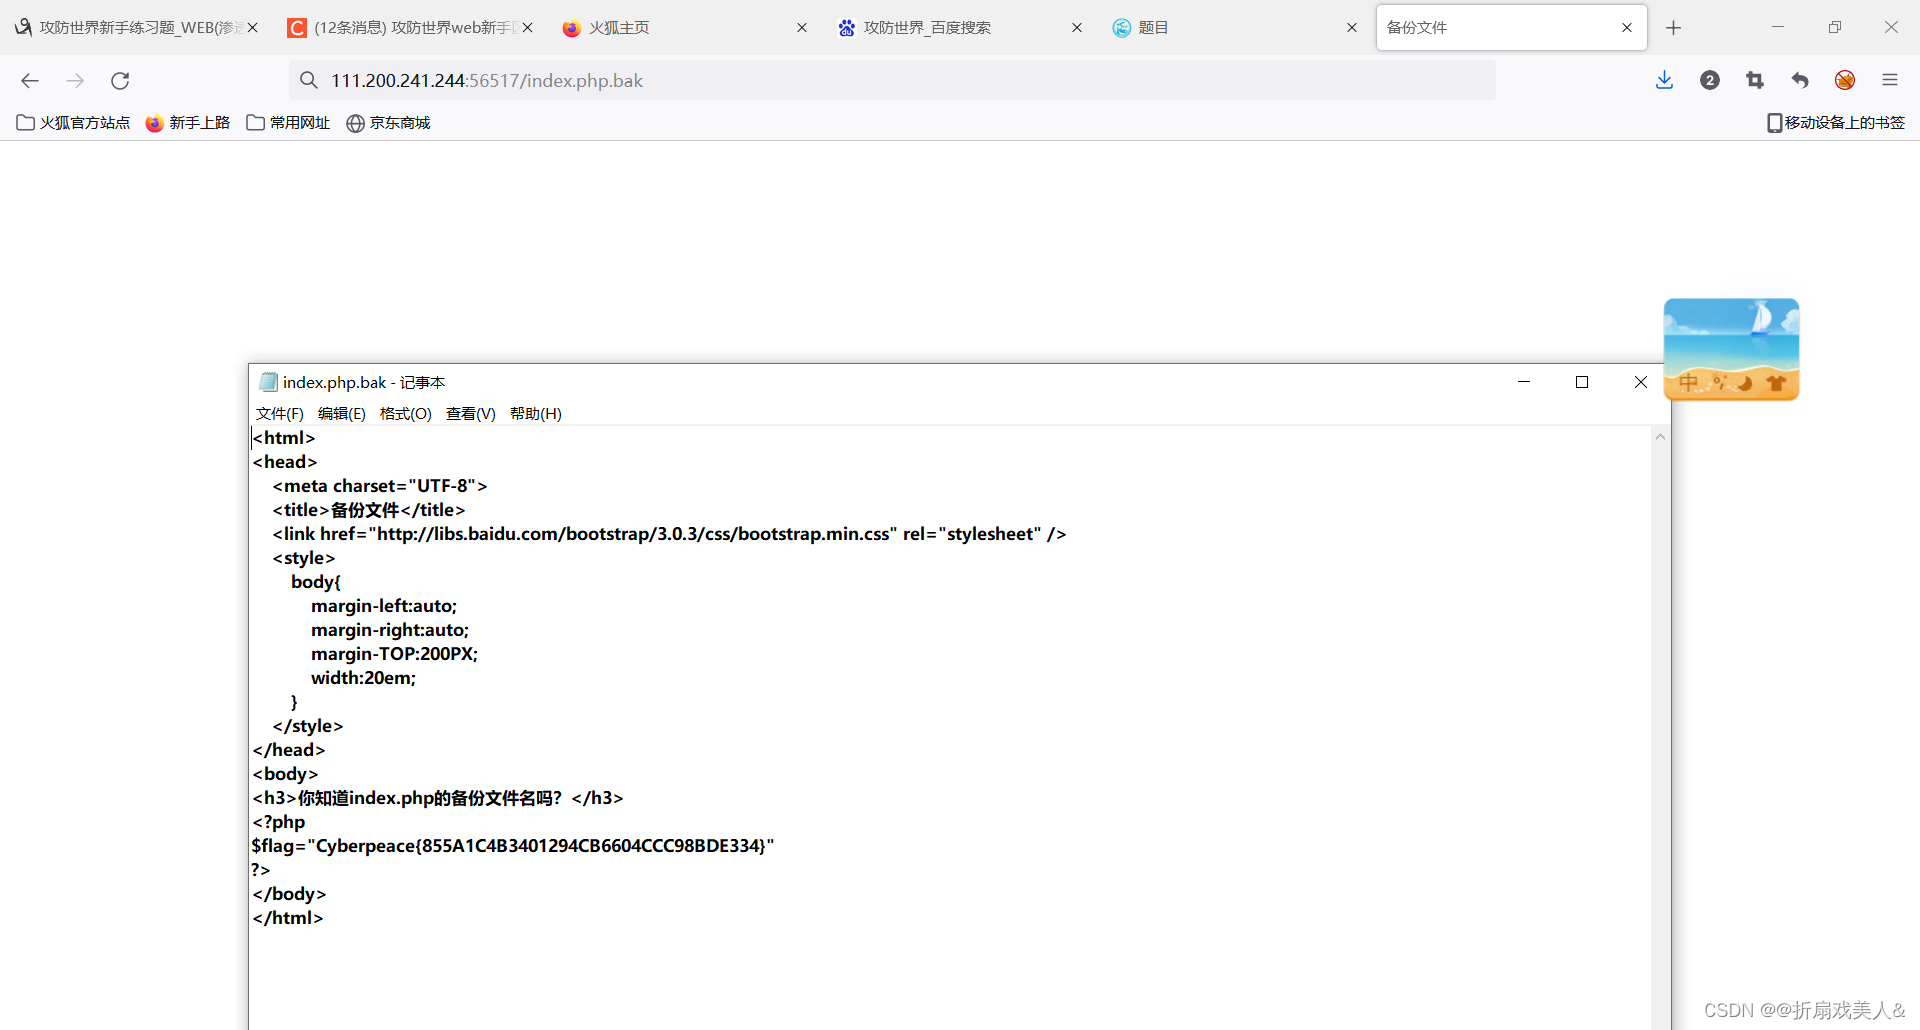Viewport: 1920px width, 1030px height.
Task: Click the shirt skin icon on IME widget
Action: click(x=1777, y=382)
